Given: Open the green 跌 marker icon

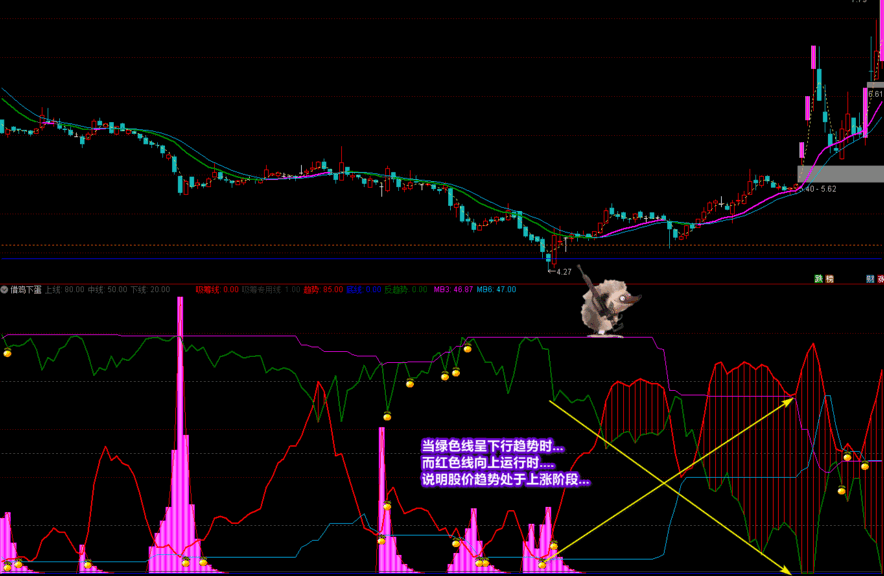Looking at the screenshot, I should coord(819,279).
